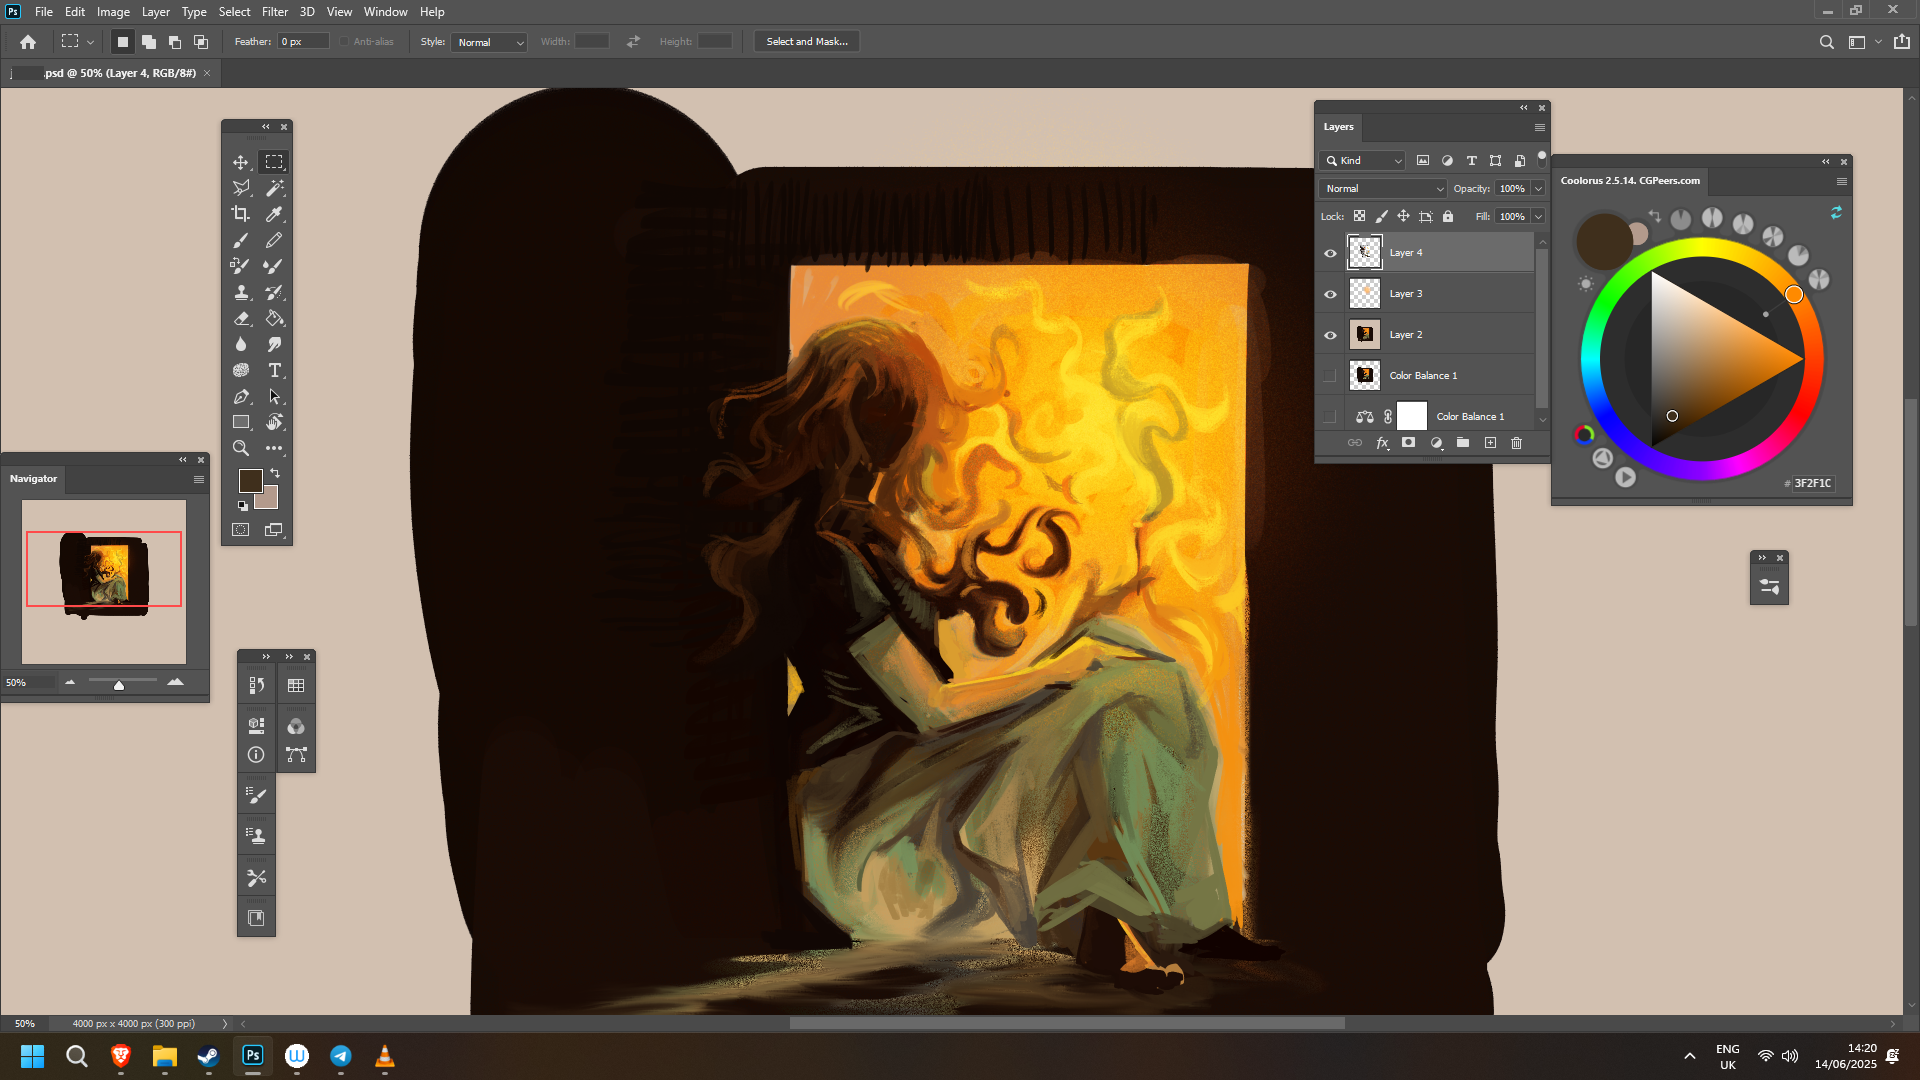The width and height of the screenshot is (1920, 1080).
Task: Select the Brush tool
Action: (241, 240)
